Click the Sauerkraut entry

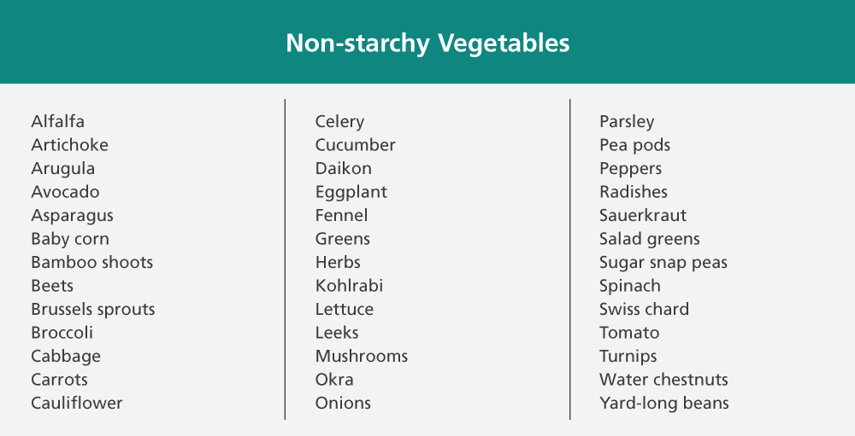coord(643,215)
